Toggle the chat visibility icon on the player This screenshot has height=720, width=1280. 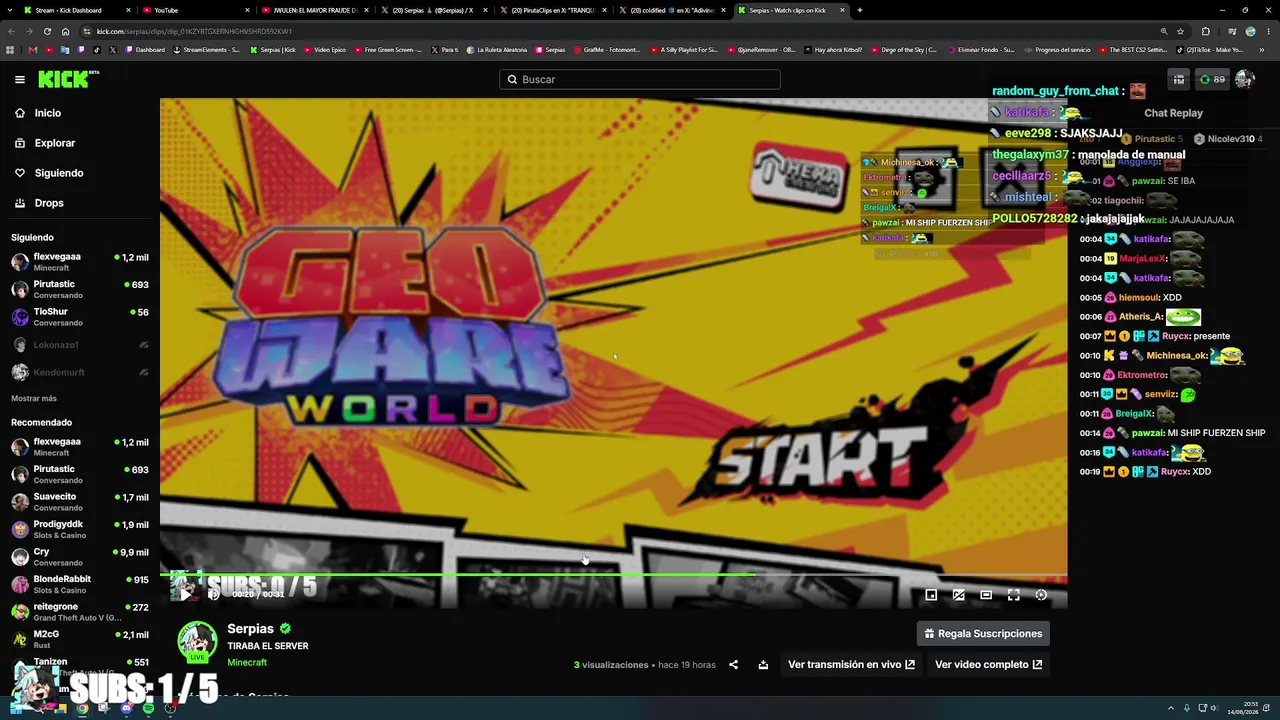pyautogui.click(x=959, y=595)
